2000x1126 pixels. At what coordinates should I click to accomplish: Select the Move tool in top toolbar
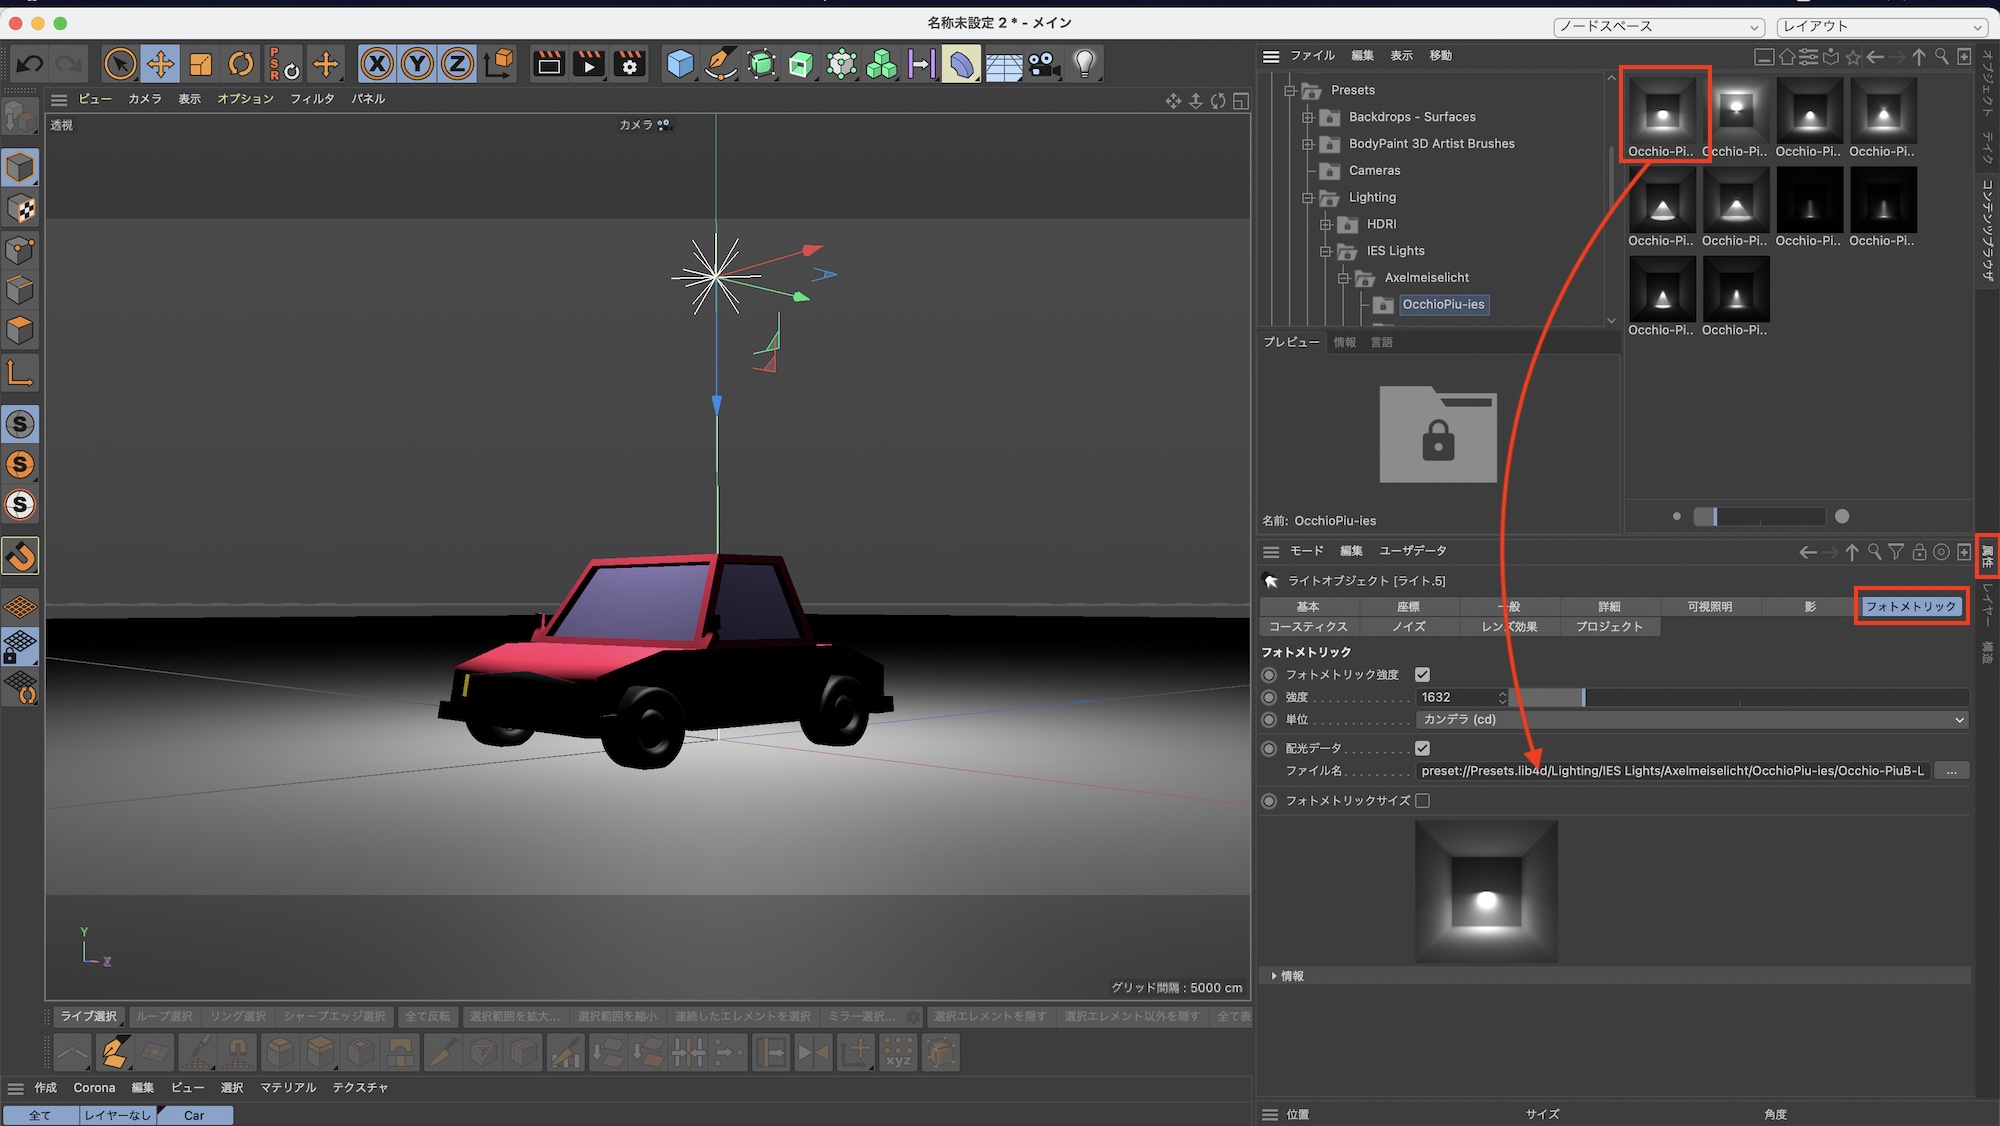click(160, 65)
